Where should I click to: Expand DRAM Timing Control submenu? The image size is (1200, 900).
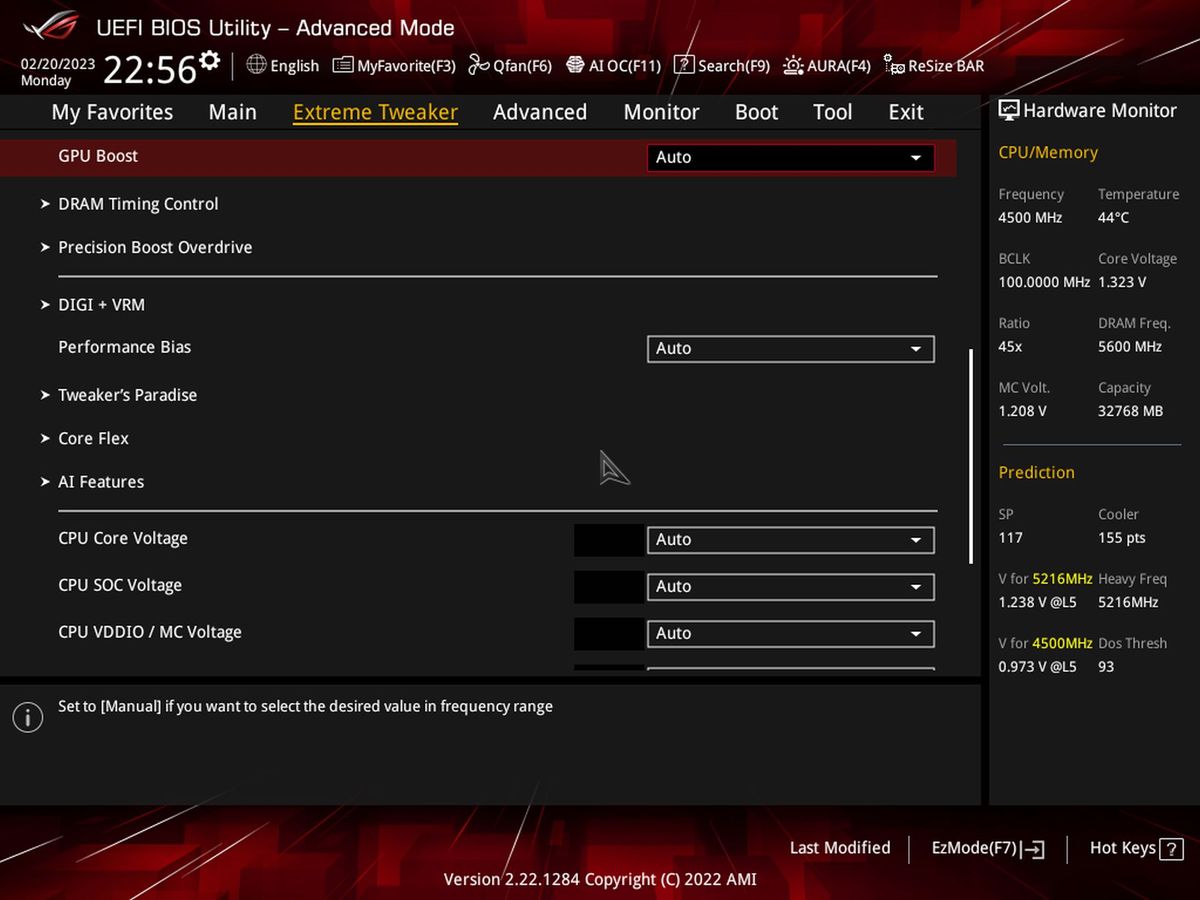138,204
